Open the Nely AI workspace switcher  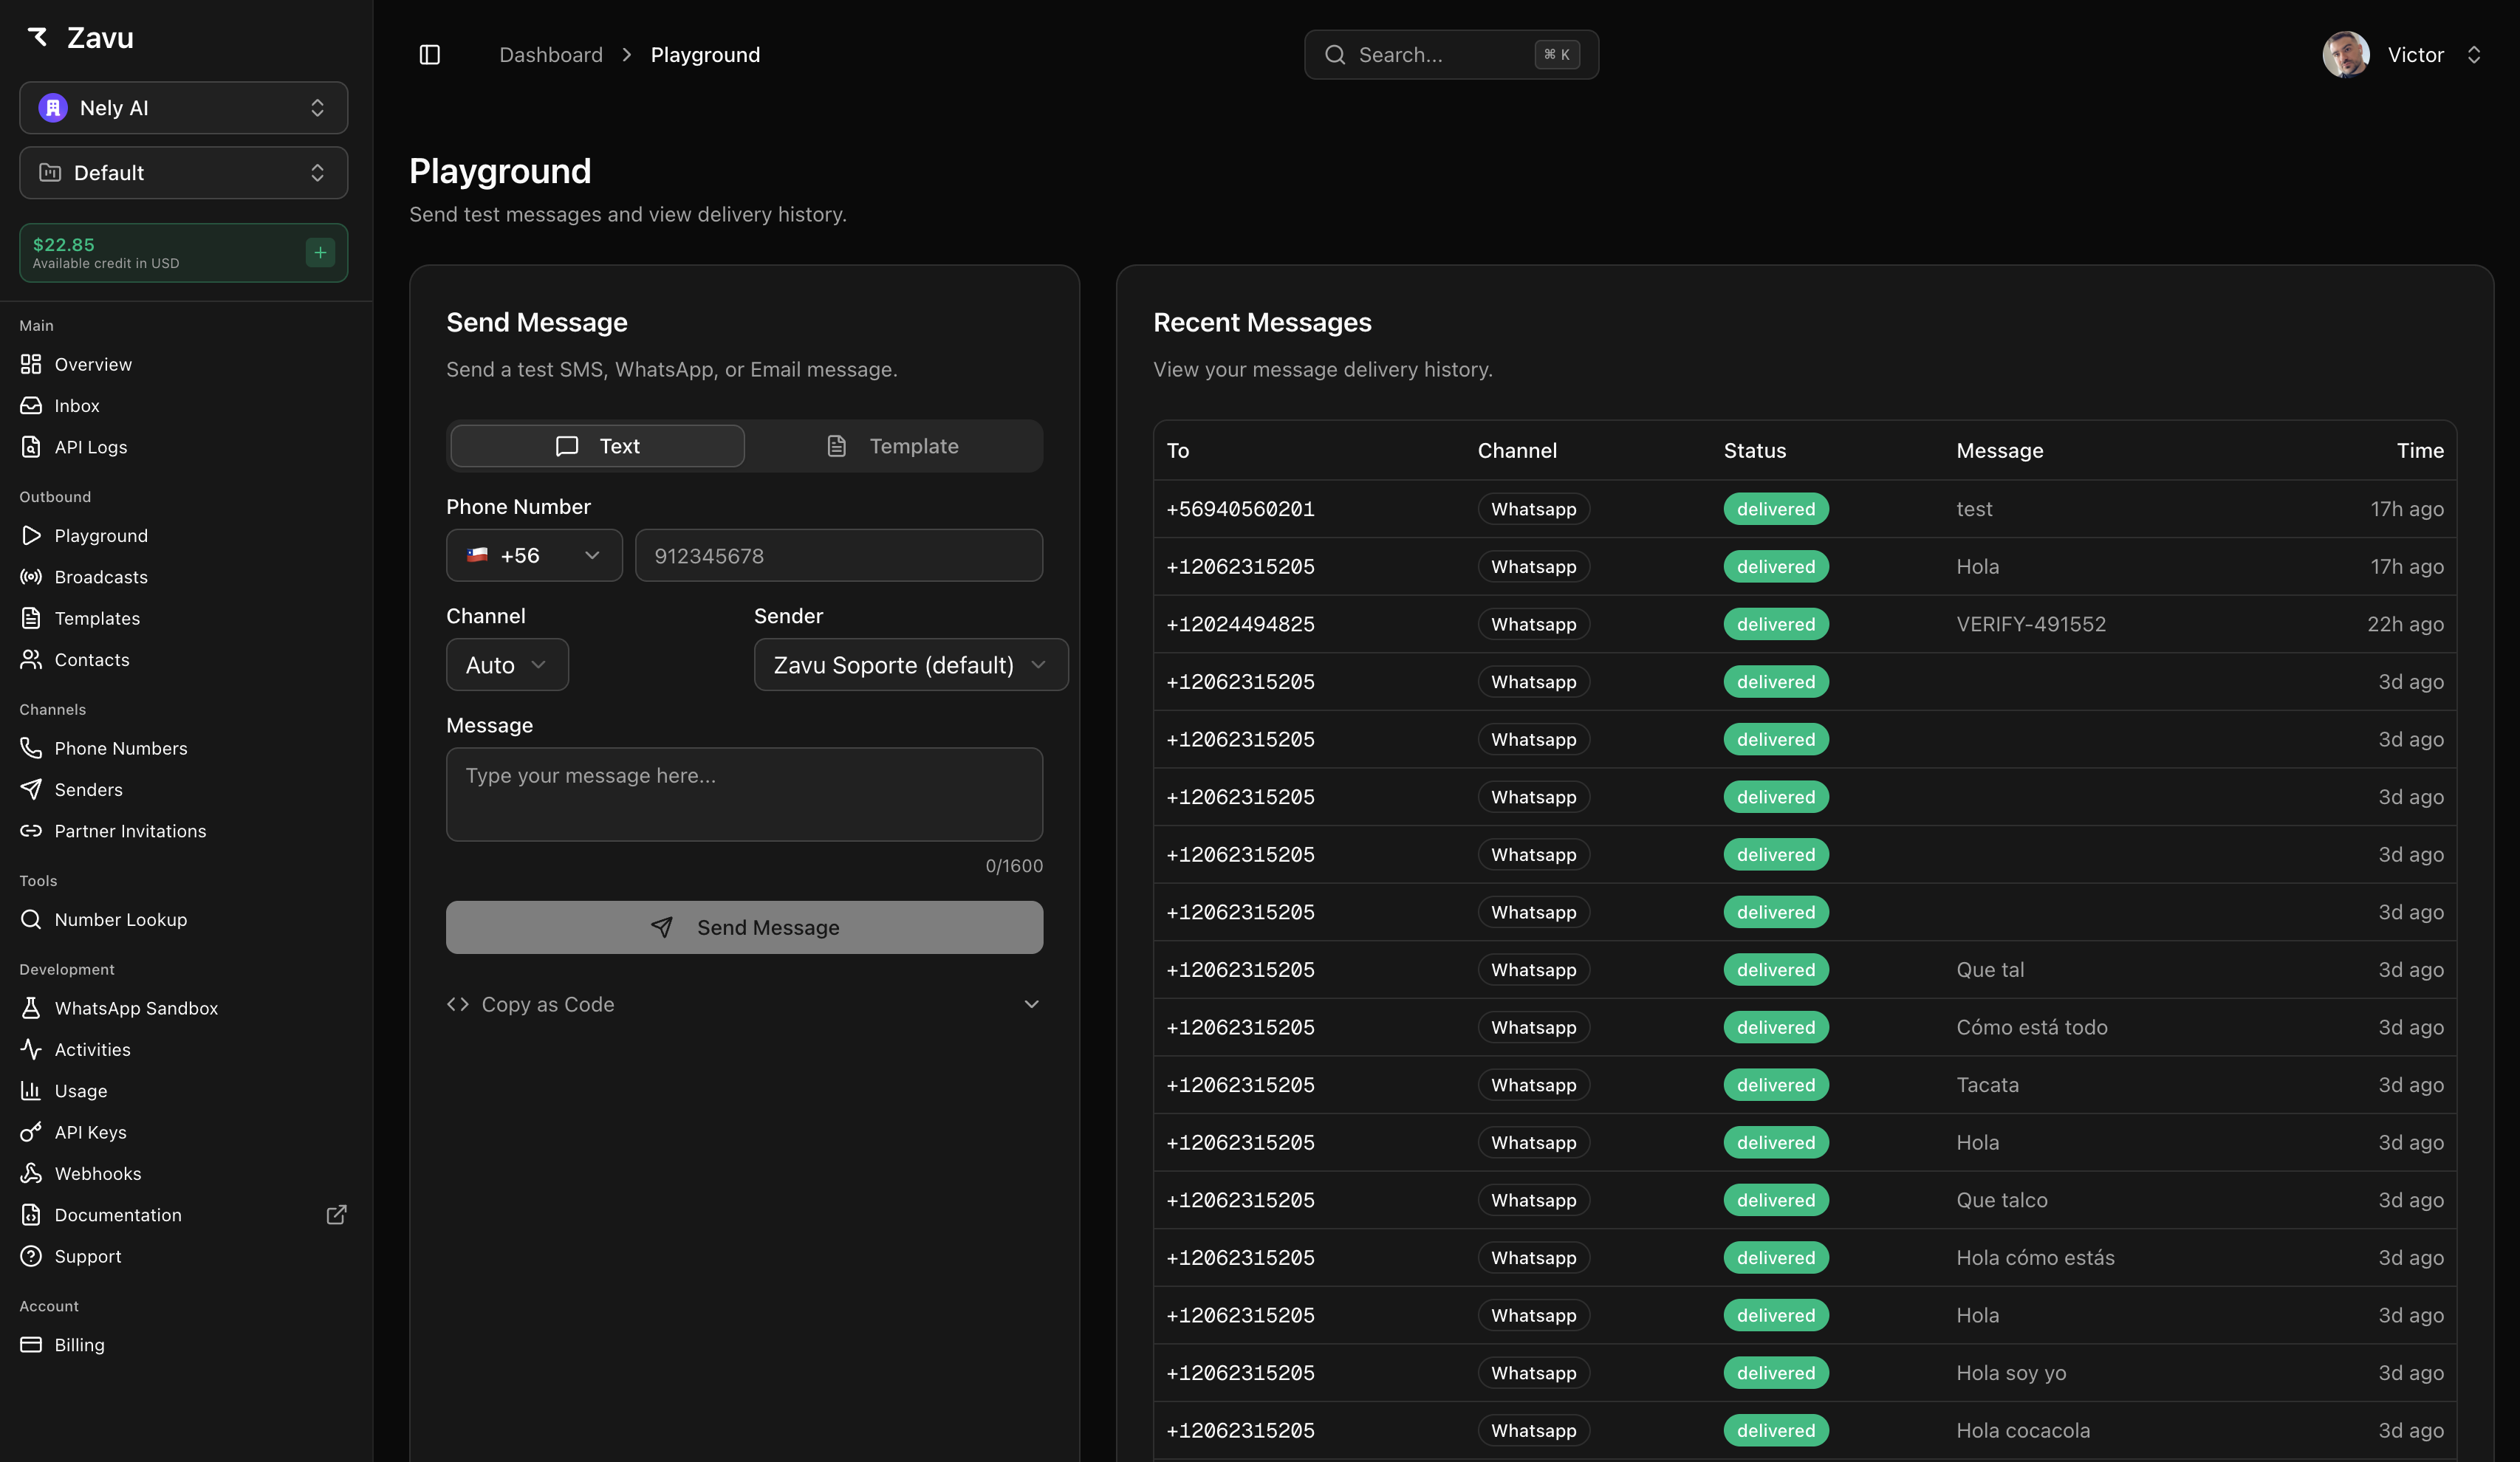183,108
